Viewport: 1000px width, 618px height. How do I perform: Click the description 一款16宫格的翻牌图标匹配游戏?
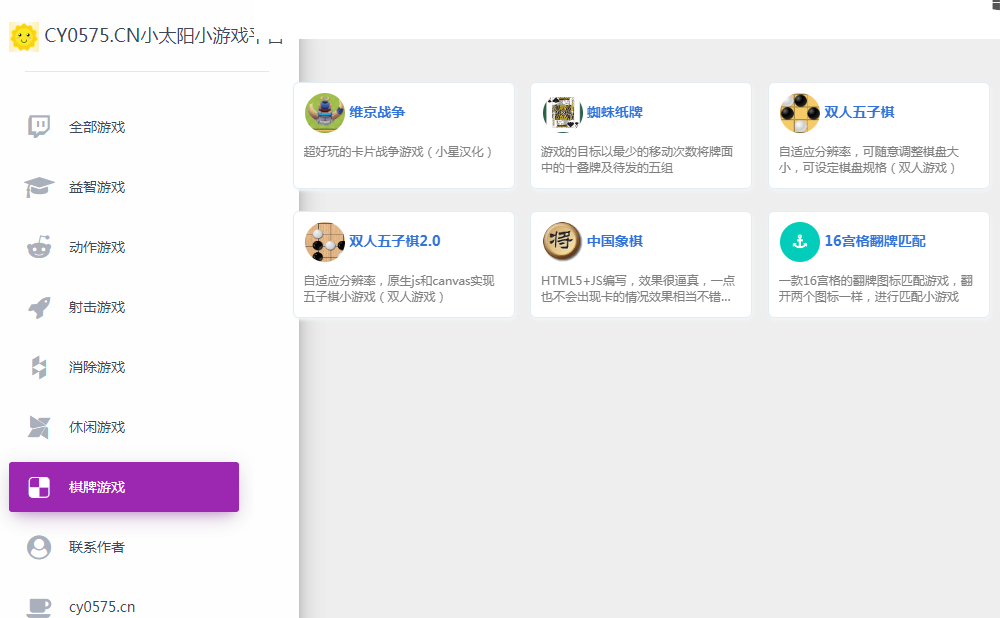[875, 288]
